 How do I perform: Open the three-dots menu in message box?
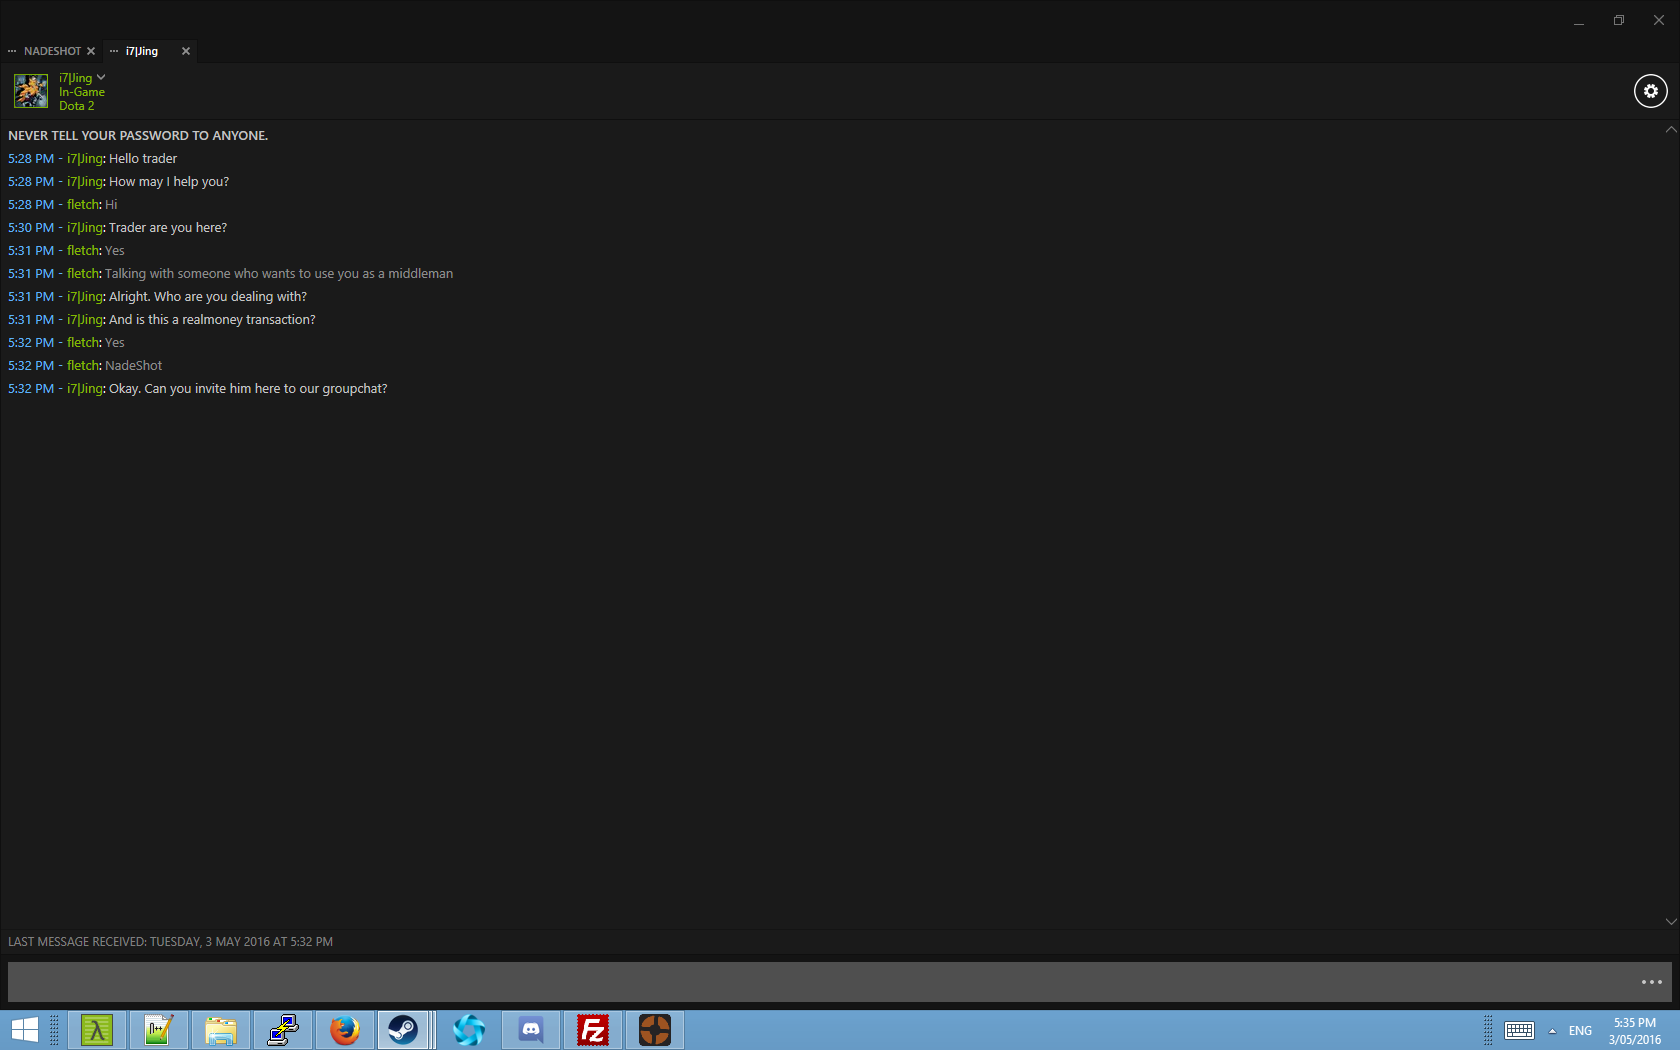click(1651, 982)
